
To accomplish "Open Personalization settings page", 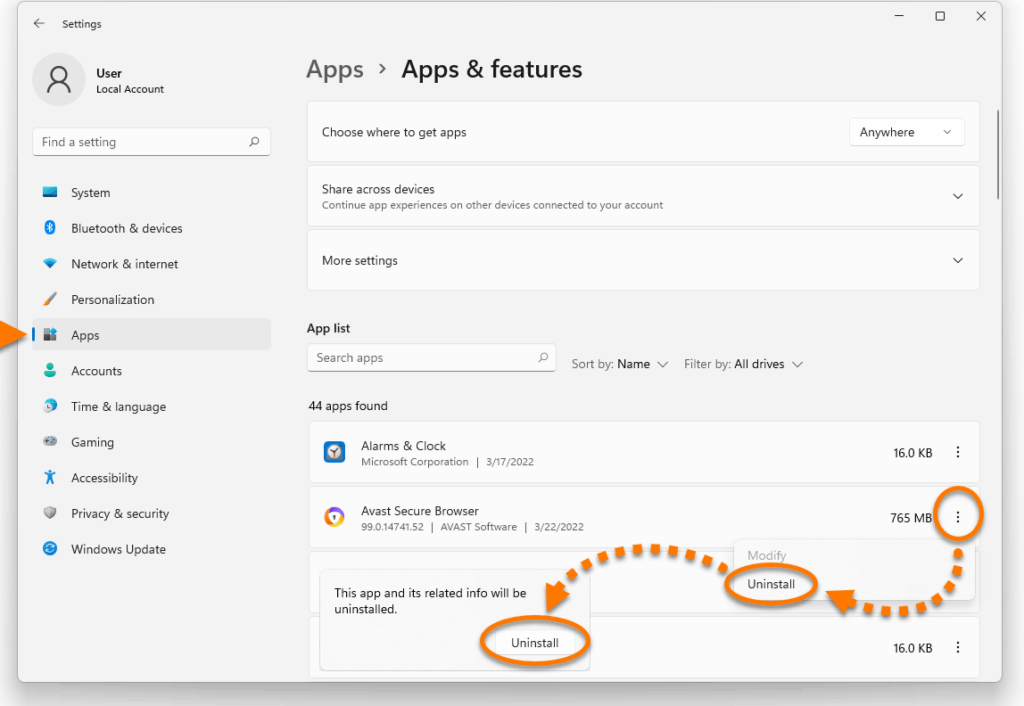I will click(112, 300).
